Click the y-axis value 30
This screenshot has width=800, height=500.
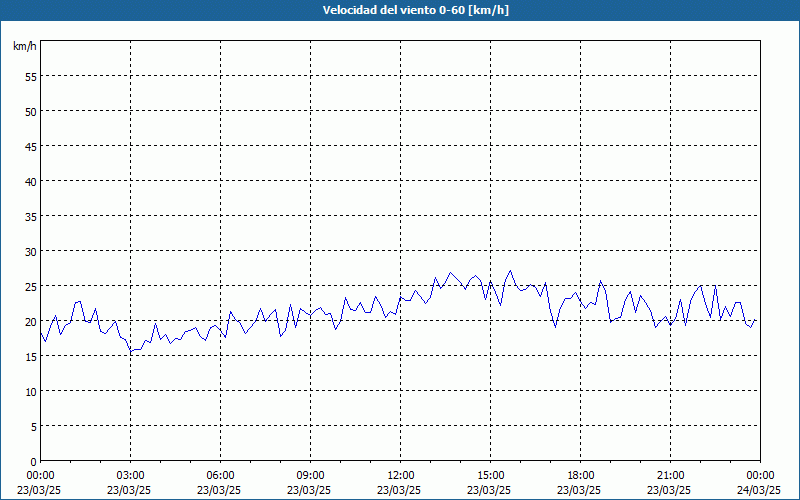coord(31,252)
